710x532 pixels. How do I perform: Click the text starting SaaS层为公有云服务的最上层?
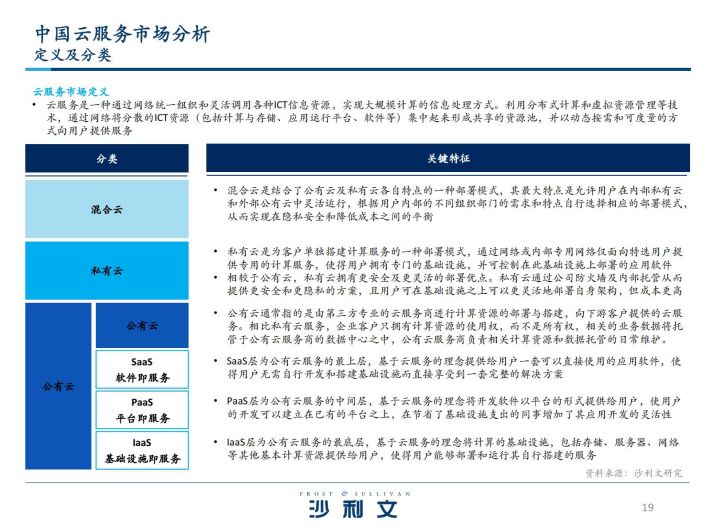click(x=454, y=368)
